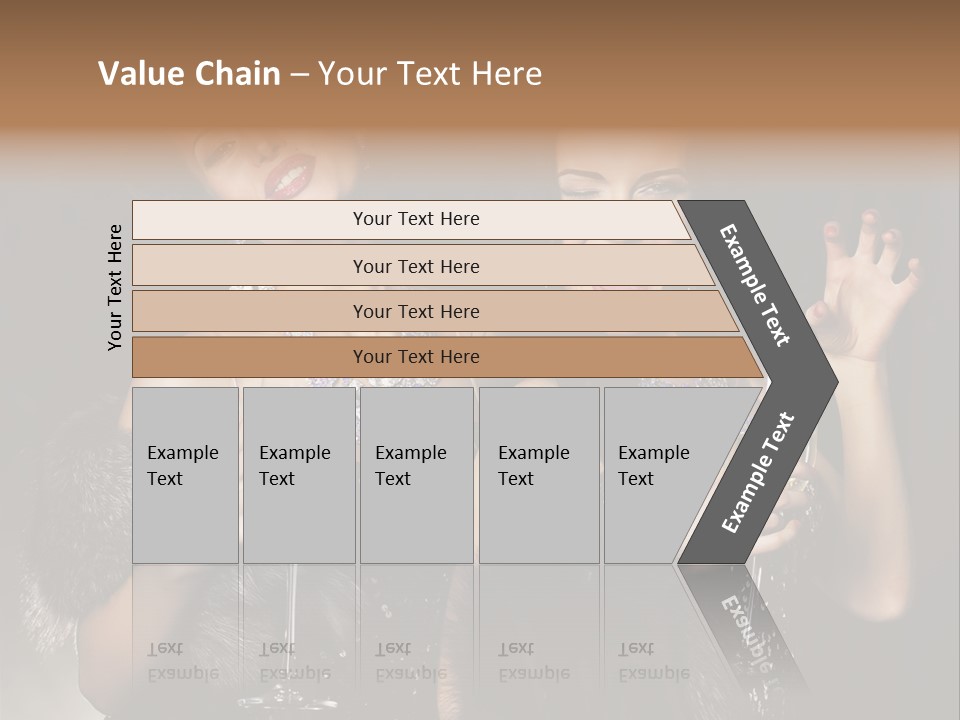Click the "Your Text Here" part of the title
Image resolution: width=960 pixels, height=720 pixels.
click(430, 74)
